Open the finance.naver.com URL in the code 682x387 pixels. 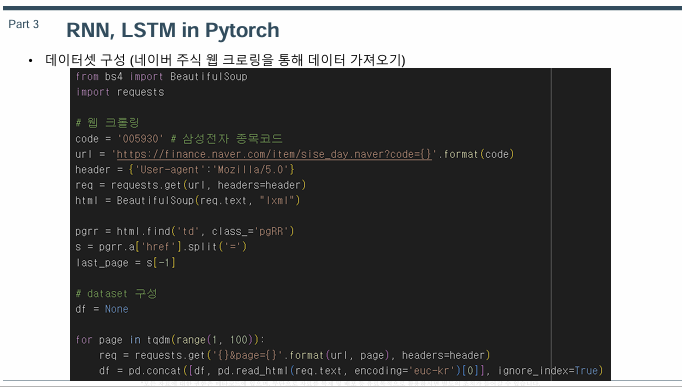[x=274, y=154]
